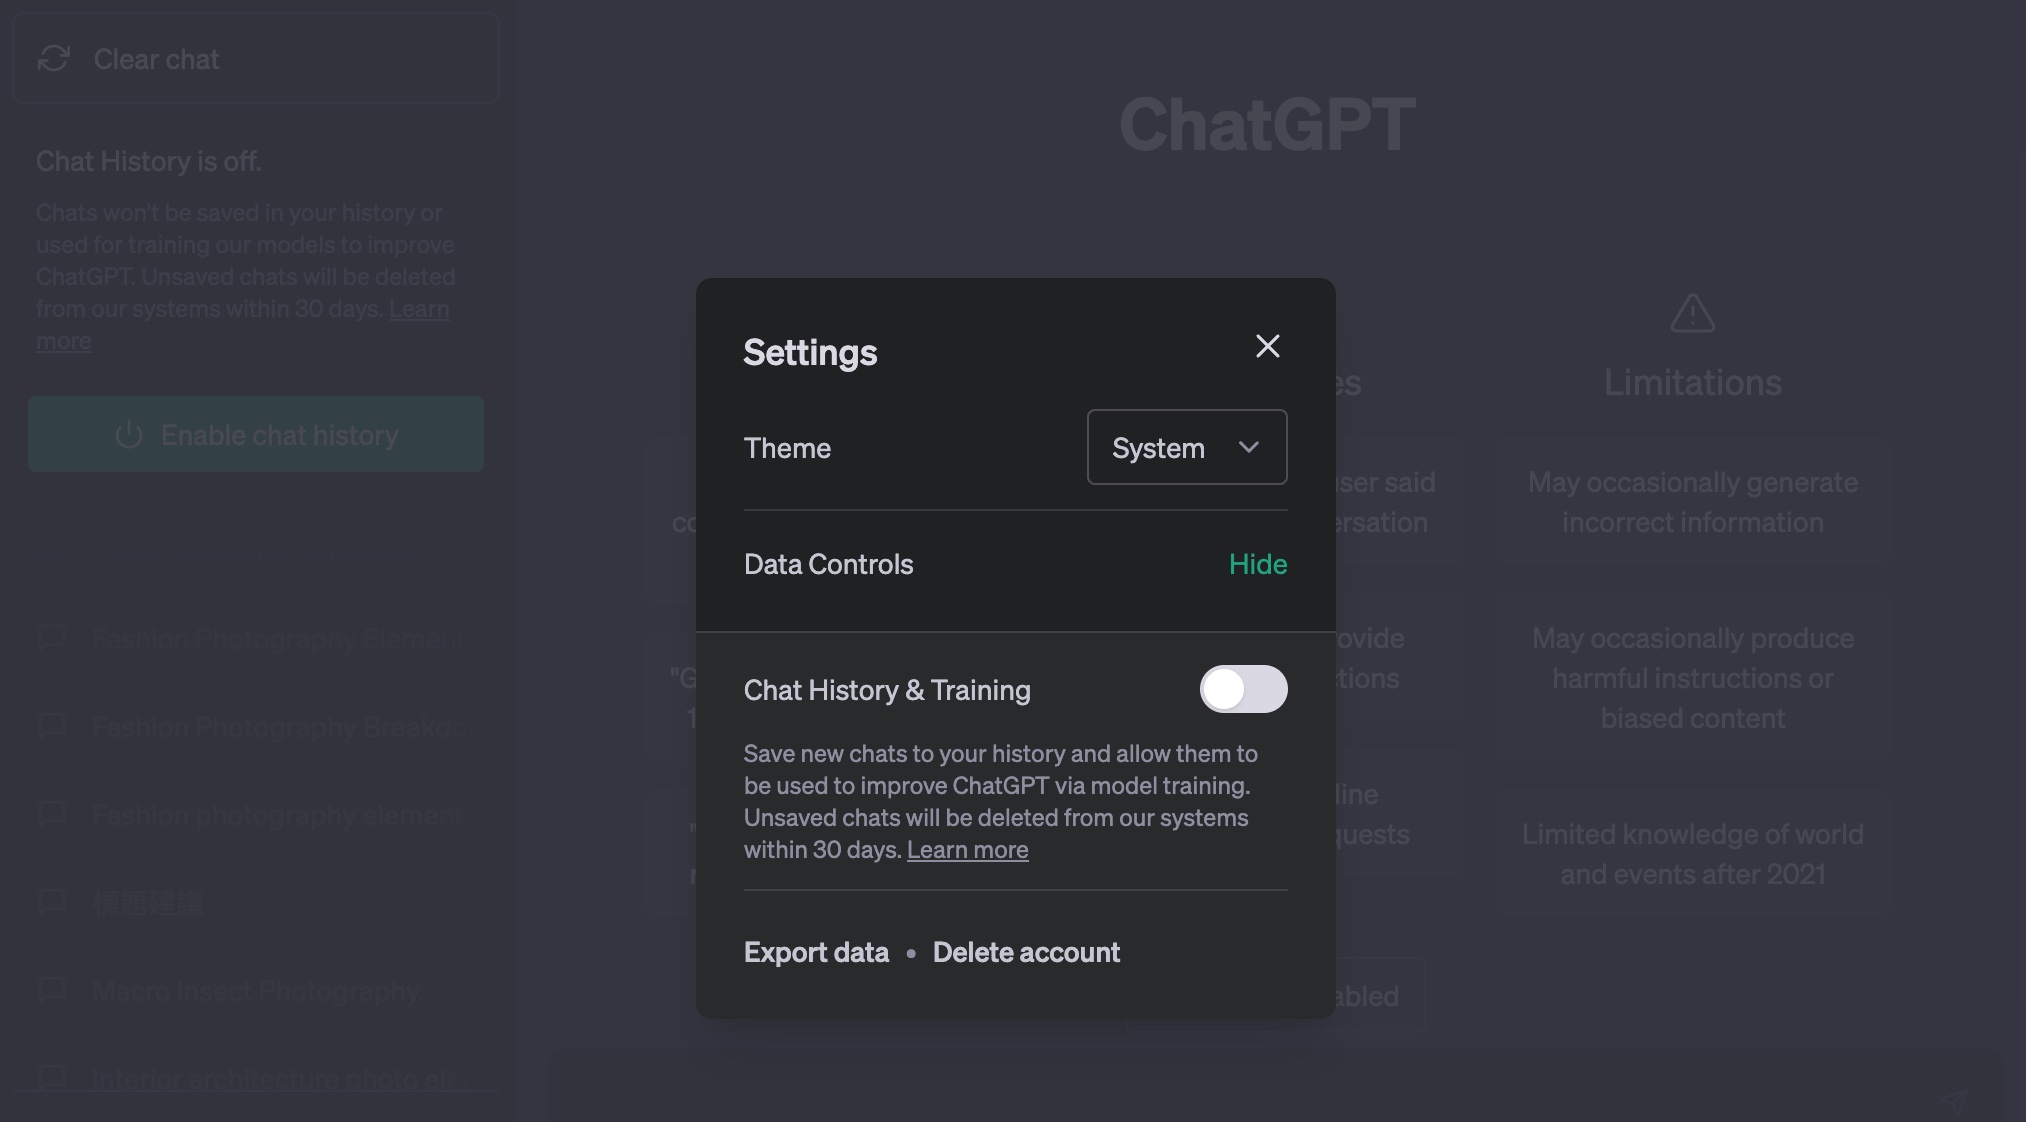Hide the Data Controls section
The height and width of the screenshot is (1122, 2026).
(1257, 564)
